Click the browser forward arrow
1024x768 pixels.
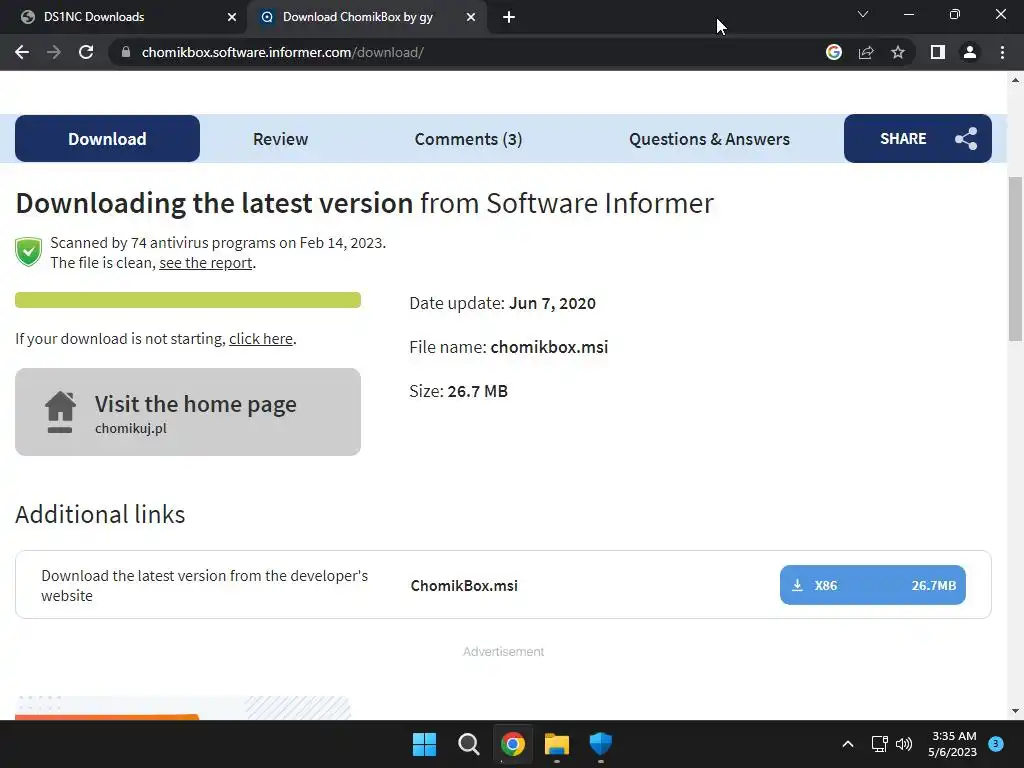pos(54,52)
